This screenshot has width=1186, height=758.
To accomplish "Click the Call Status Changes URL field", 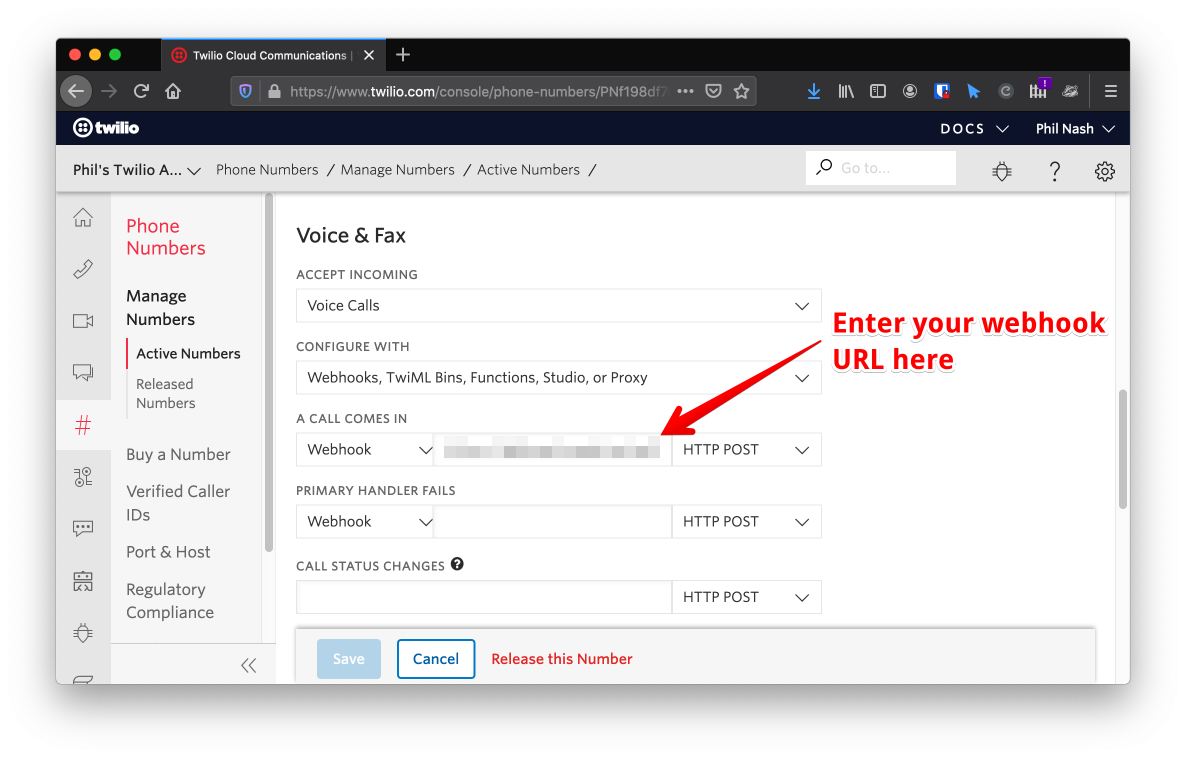I will tap(484, 597).
